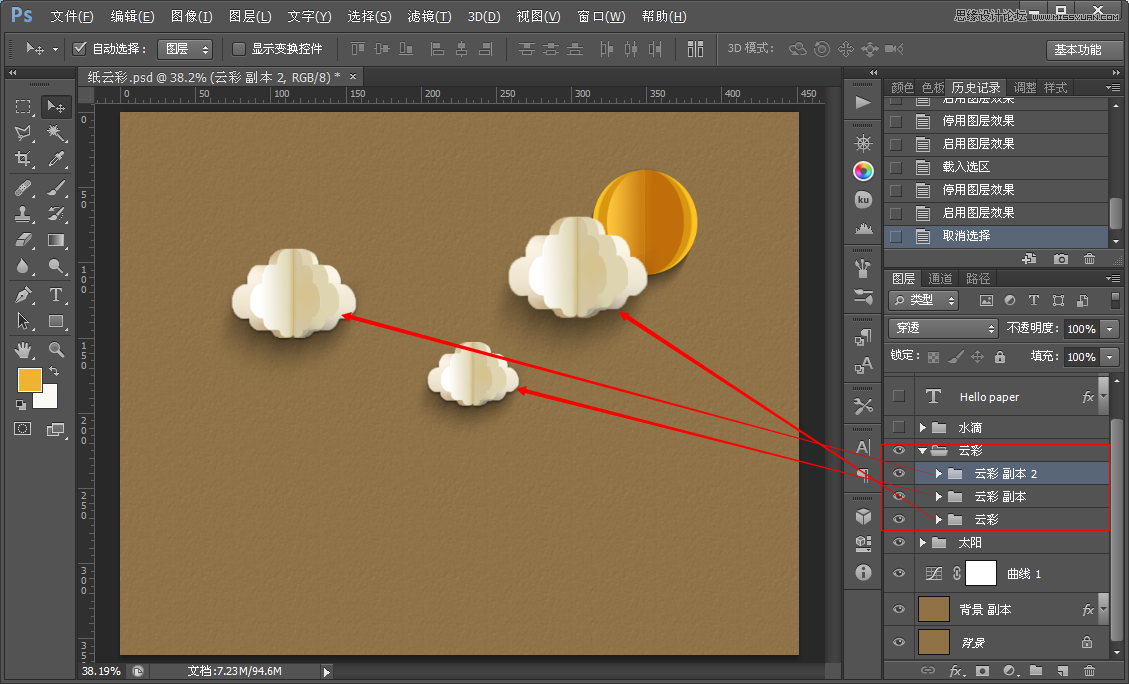Open the 图像(I) menu
This screenshot has width=1129, height=684.
pyautogui.click(x=192, y=16)
